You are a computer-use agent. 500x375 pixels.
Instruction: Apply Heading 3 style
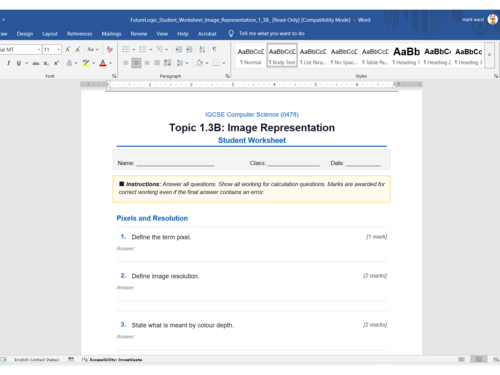(x=469, y=56)
